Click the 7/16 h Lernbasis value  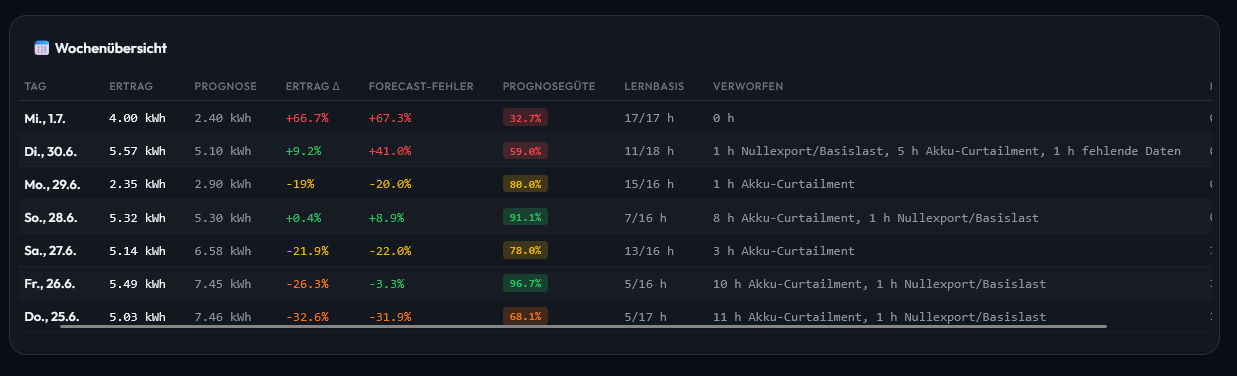(645, 217)
